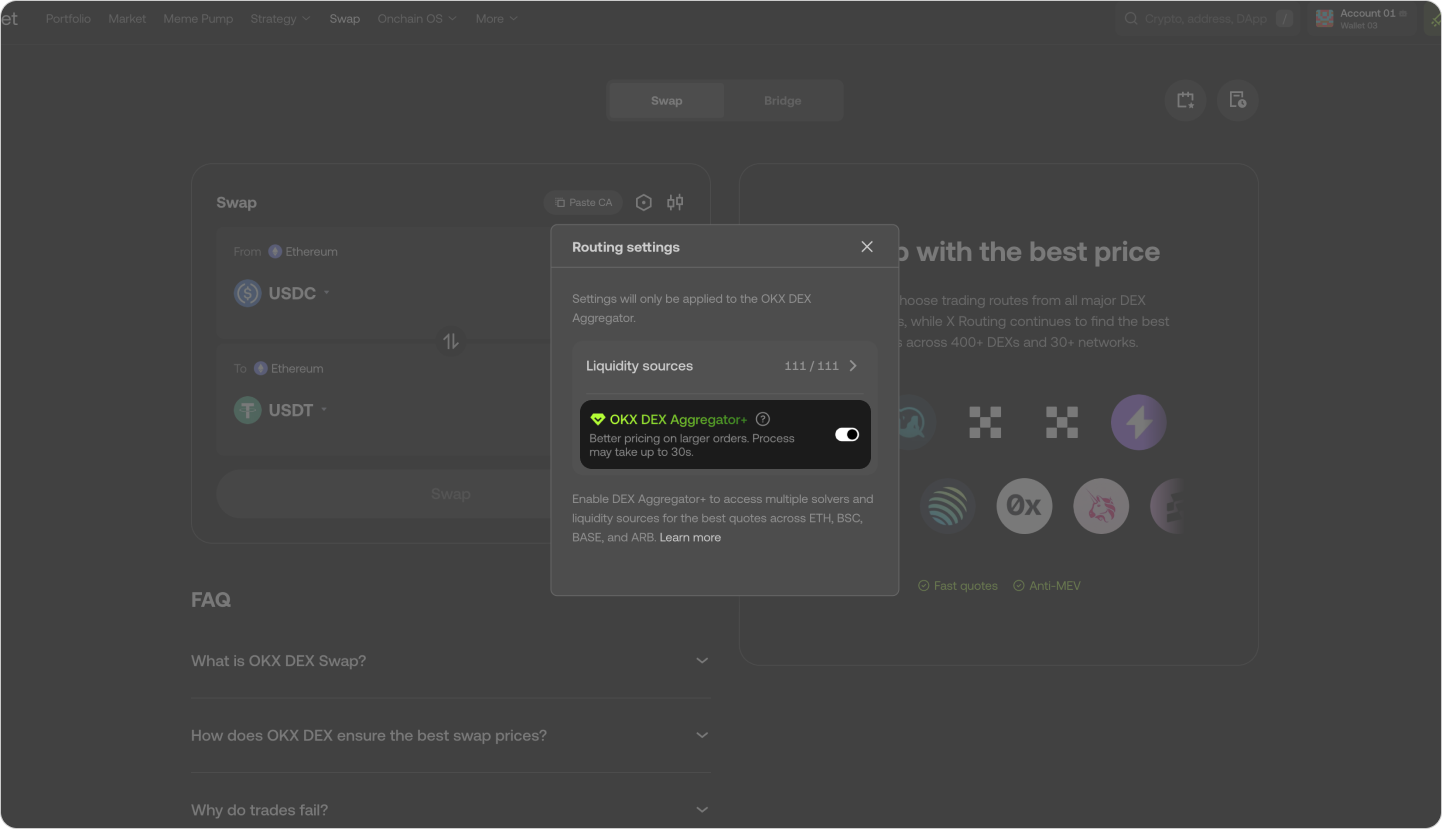This screenshot has height=829, width=1442.
Task: Expand the best swap prices FAQ question
Action: coord(451,735)
